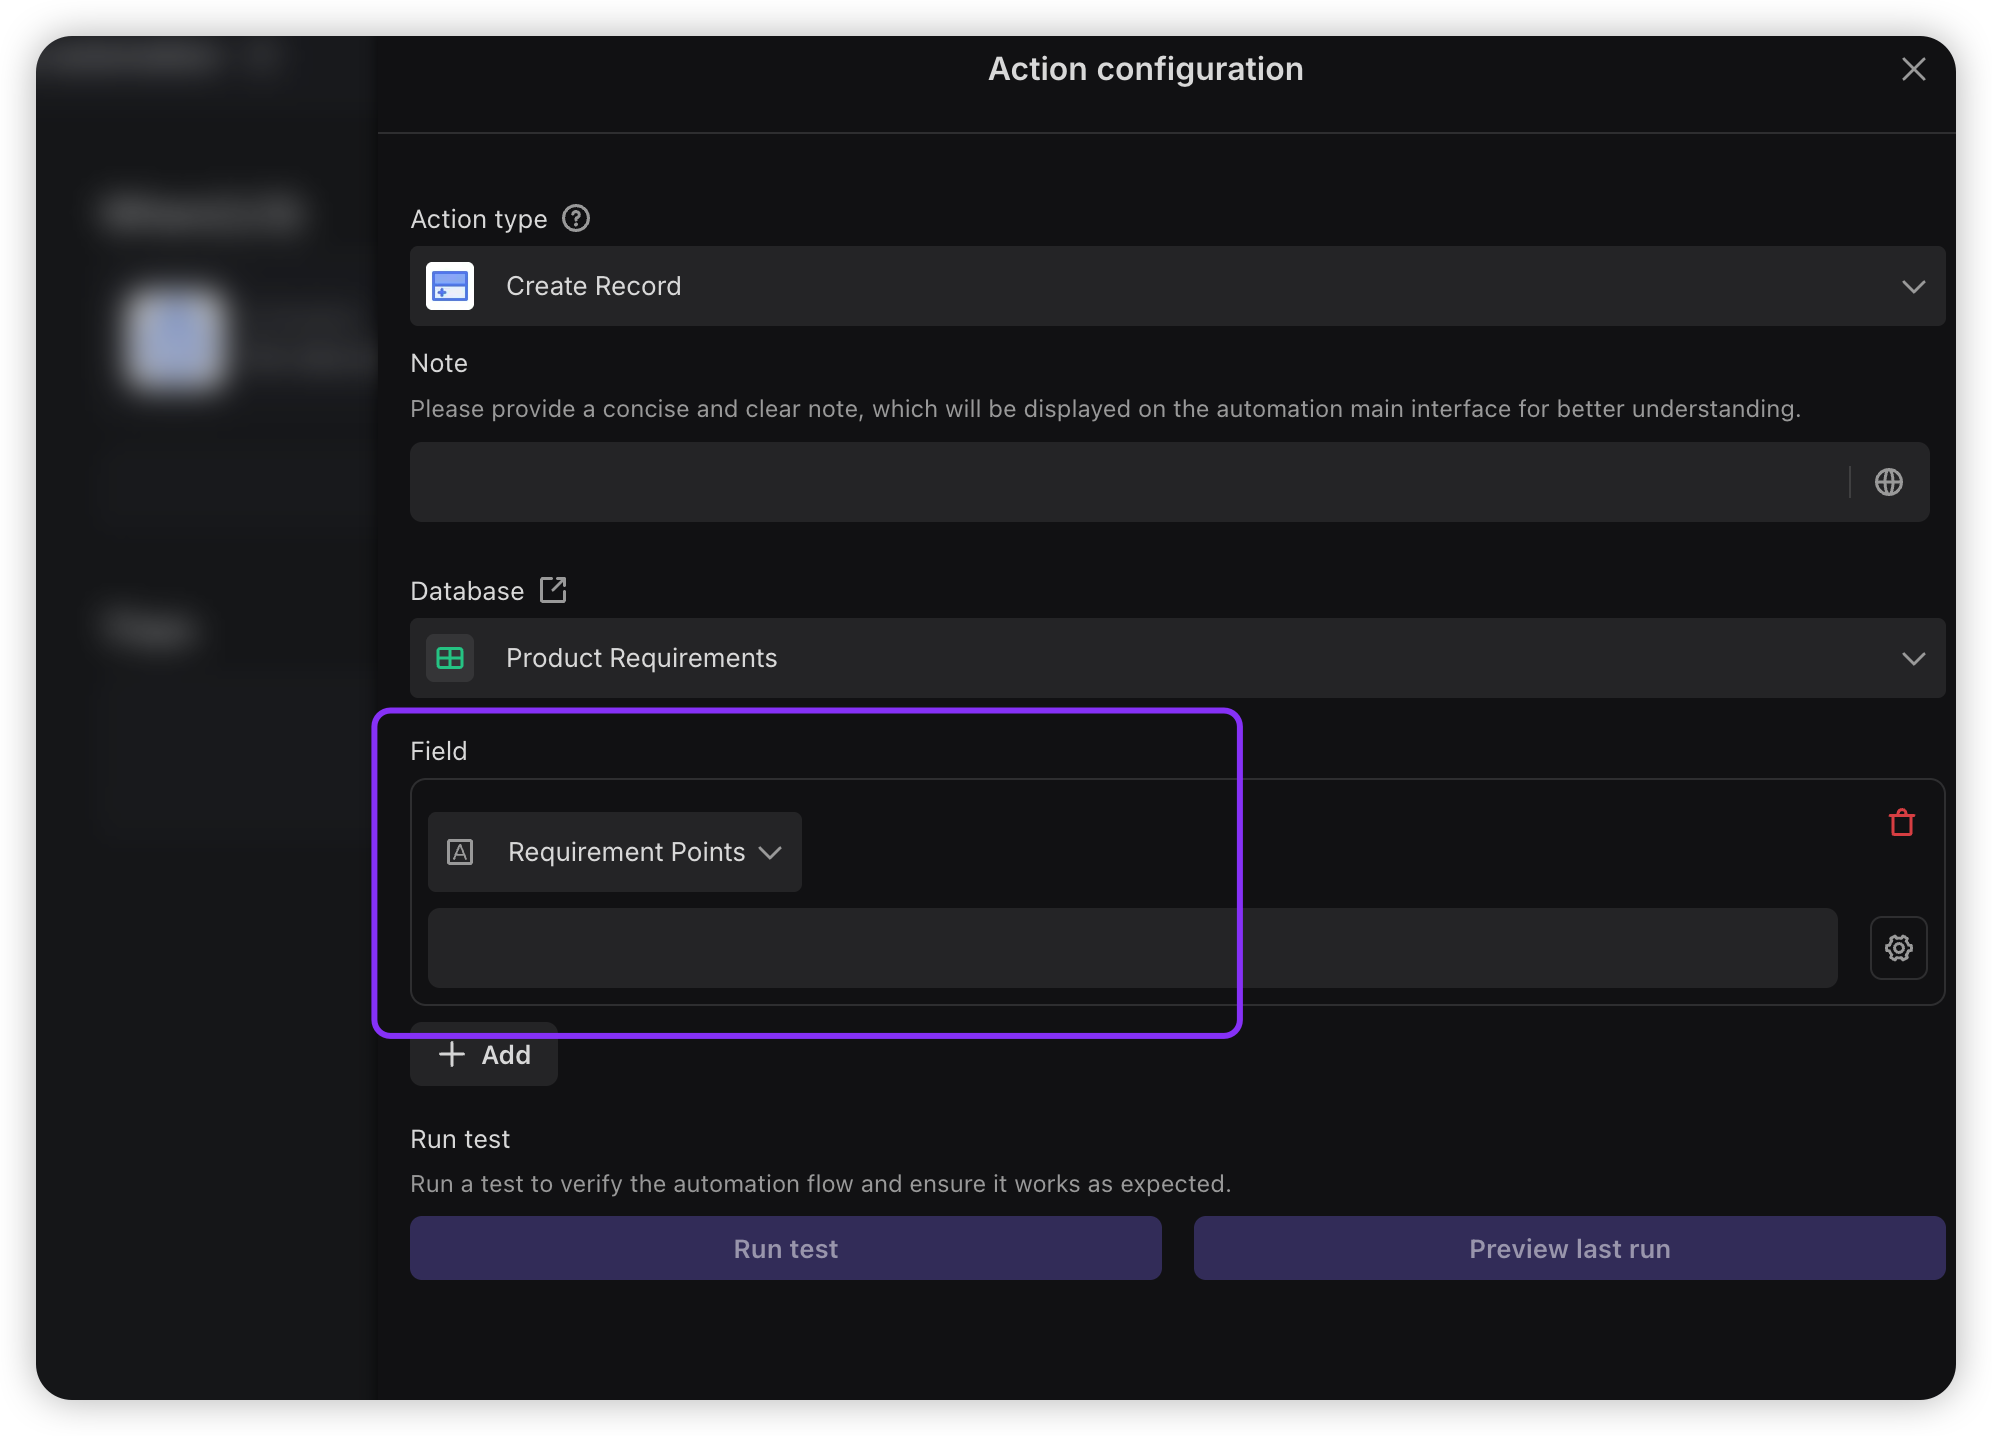Click the text type icon beside Requirement Points

click(x=460, y=852)
